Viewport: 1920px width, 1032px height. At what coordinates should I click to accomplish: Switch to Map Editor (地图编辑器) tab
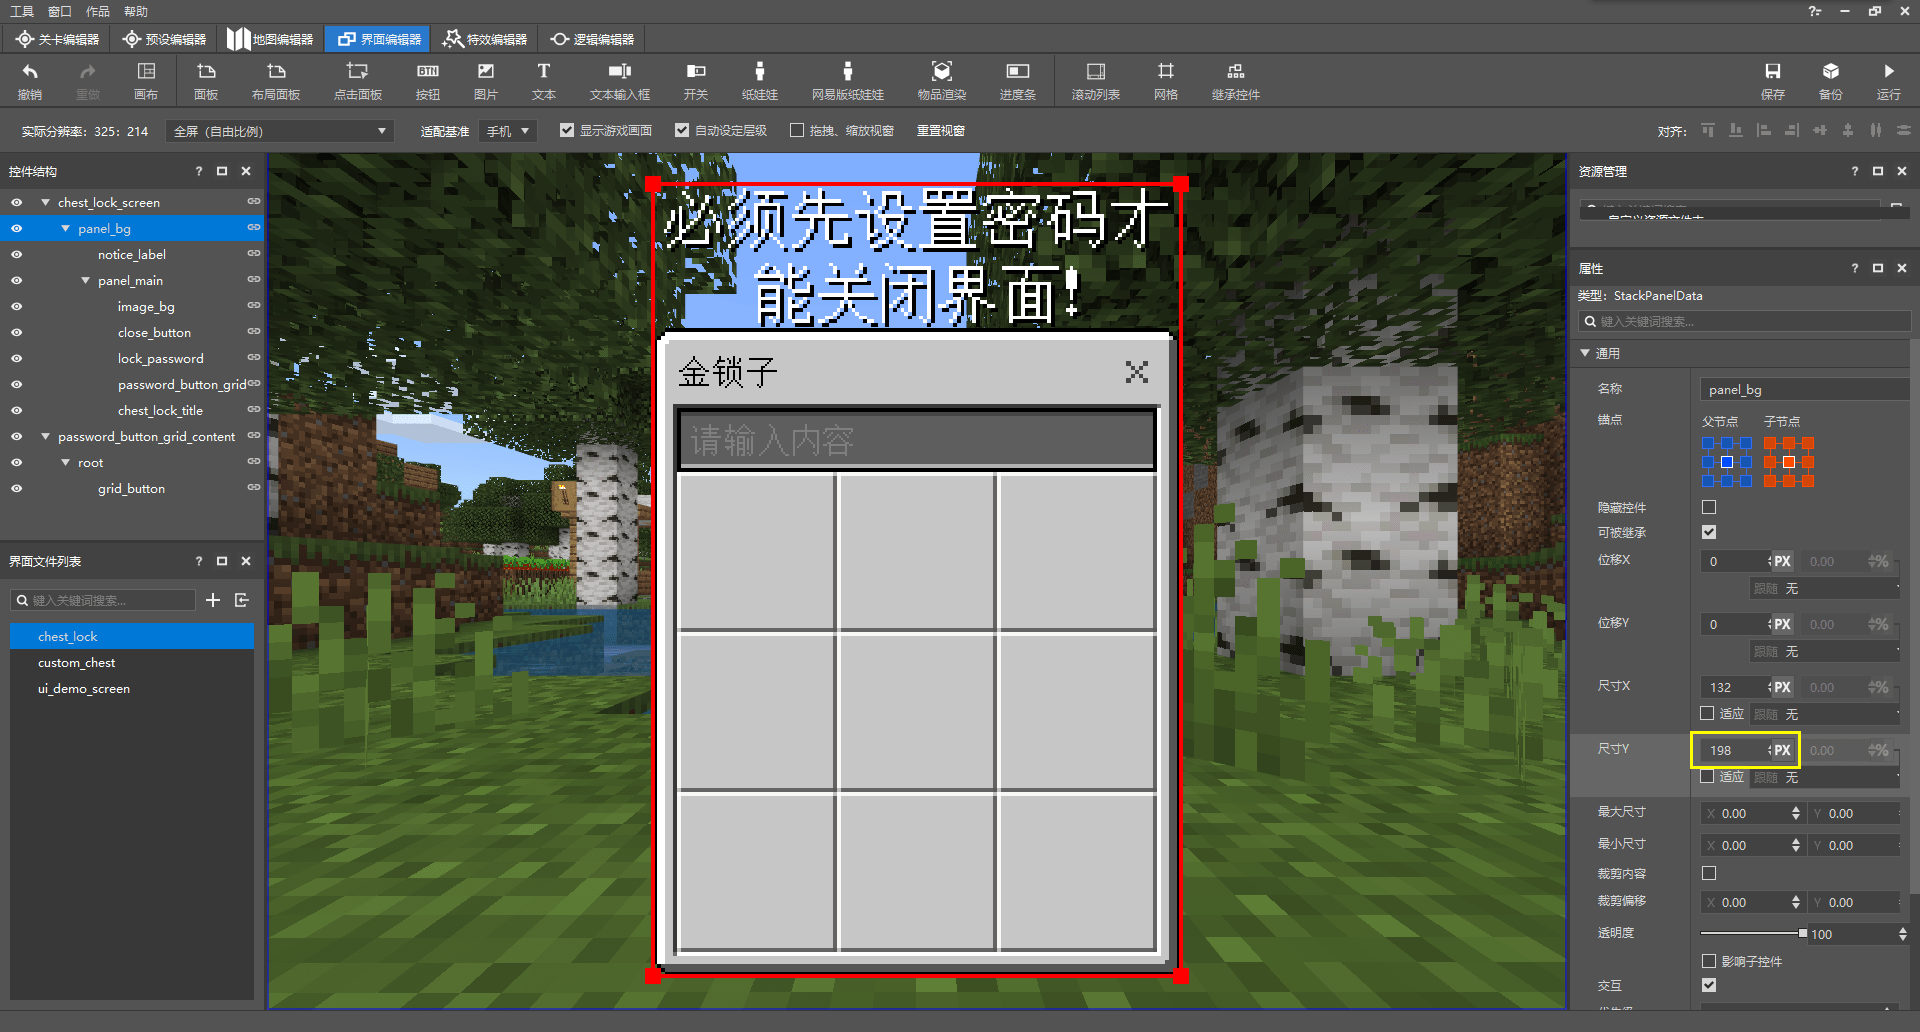pos(270,39)
